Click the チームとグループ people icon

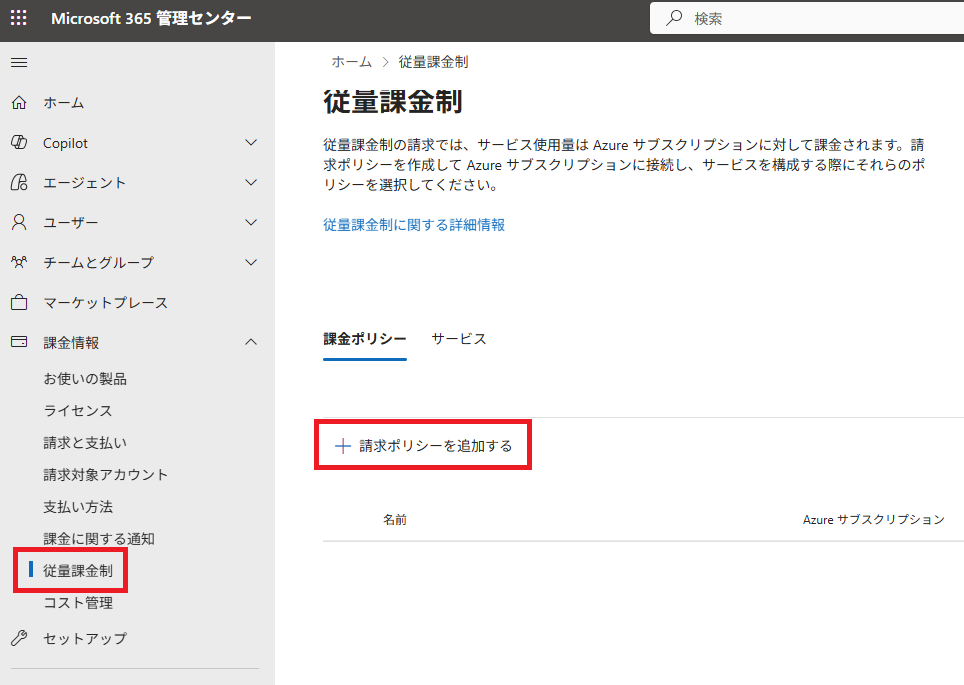point(19,263)
